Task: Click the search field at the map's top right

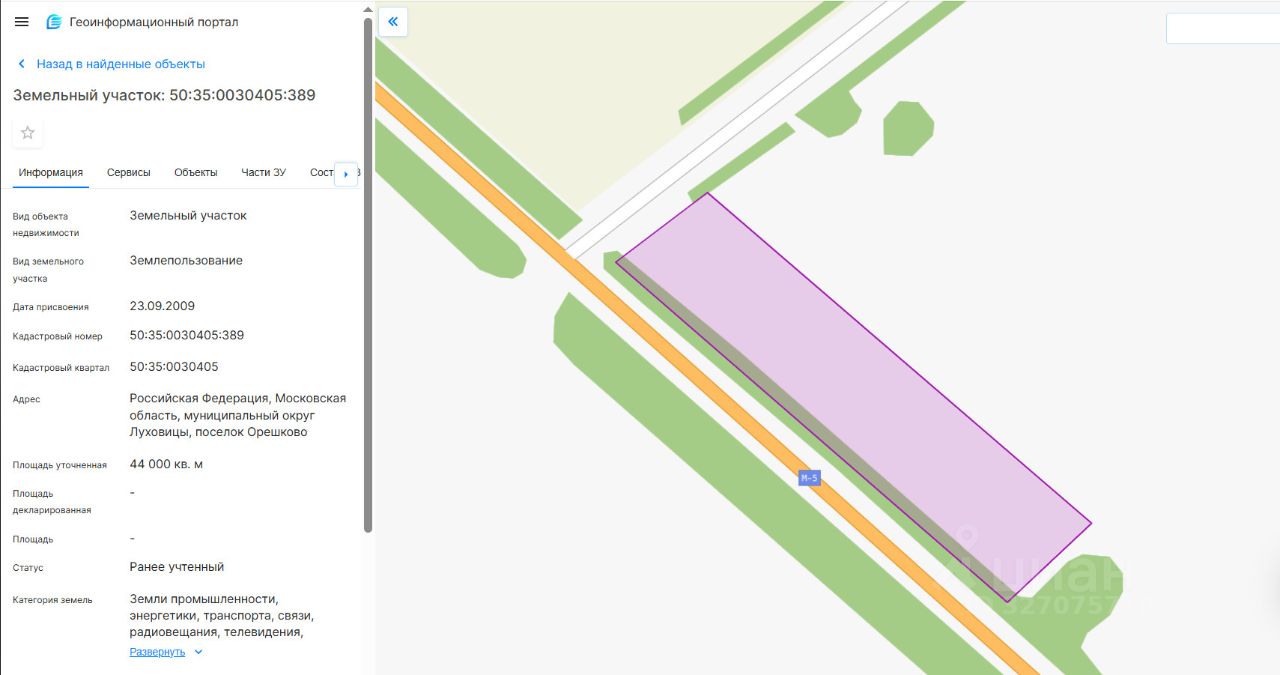Action: pyautogui.click(x=1223, y=28)
